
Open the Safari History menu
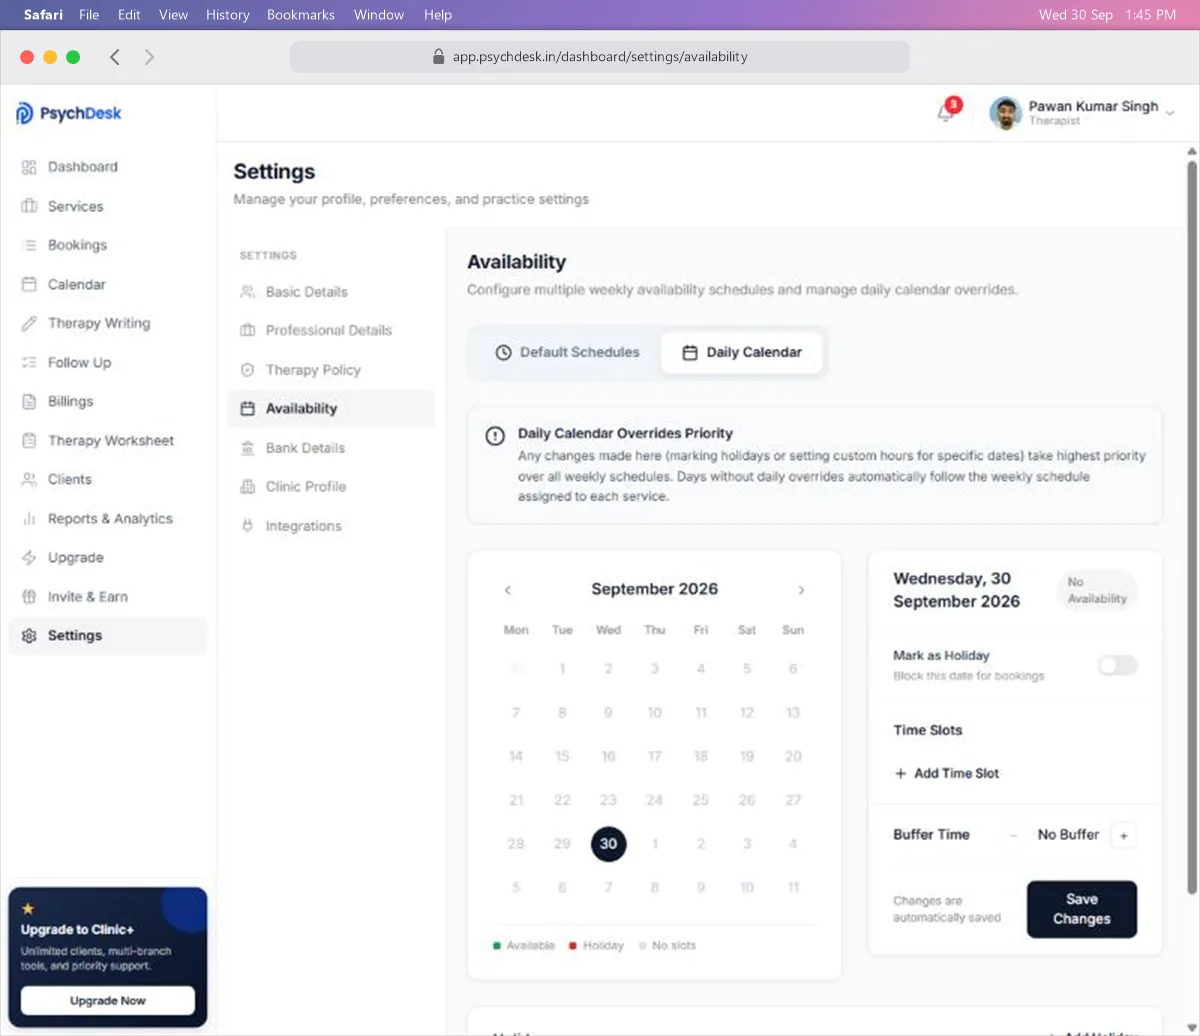(x=227, y=15)
